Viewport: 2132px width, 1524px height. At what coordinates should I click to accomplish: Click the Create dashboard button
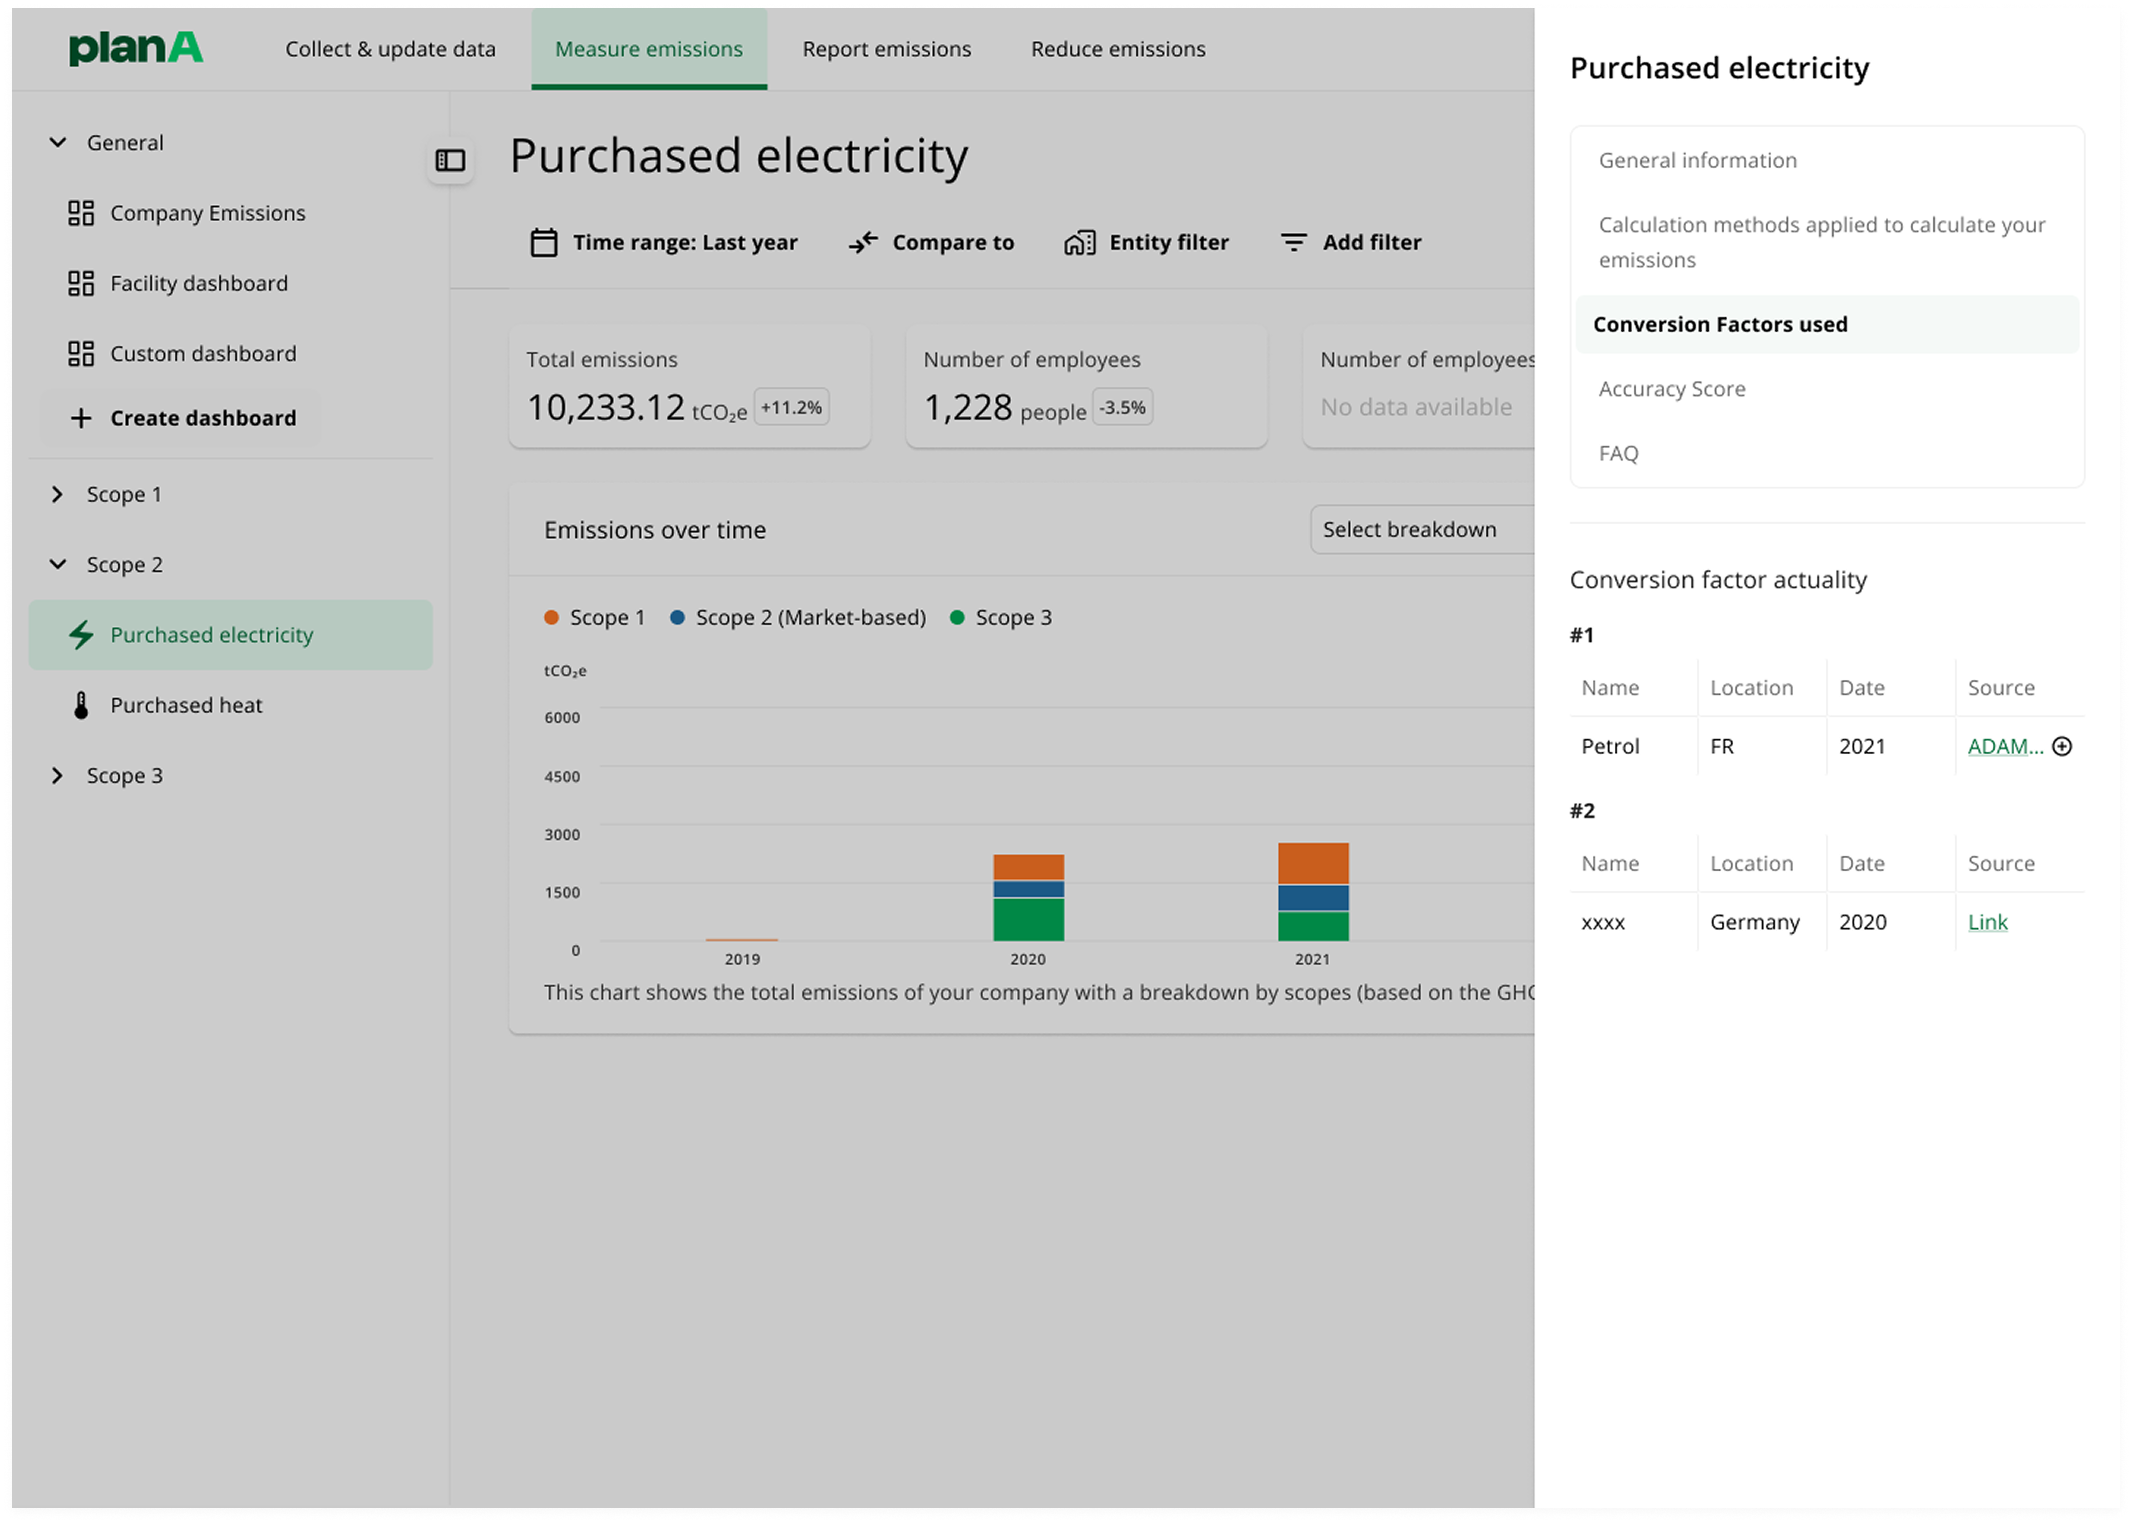click(x=182, y=417)
